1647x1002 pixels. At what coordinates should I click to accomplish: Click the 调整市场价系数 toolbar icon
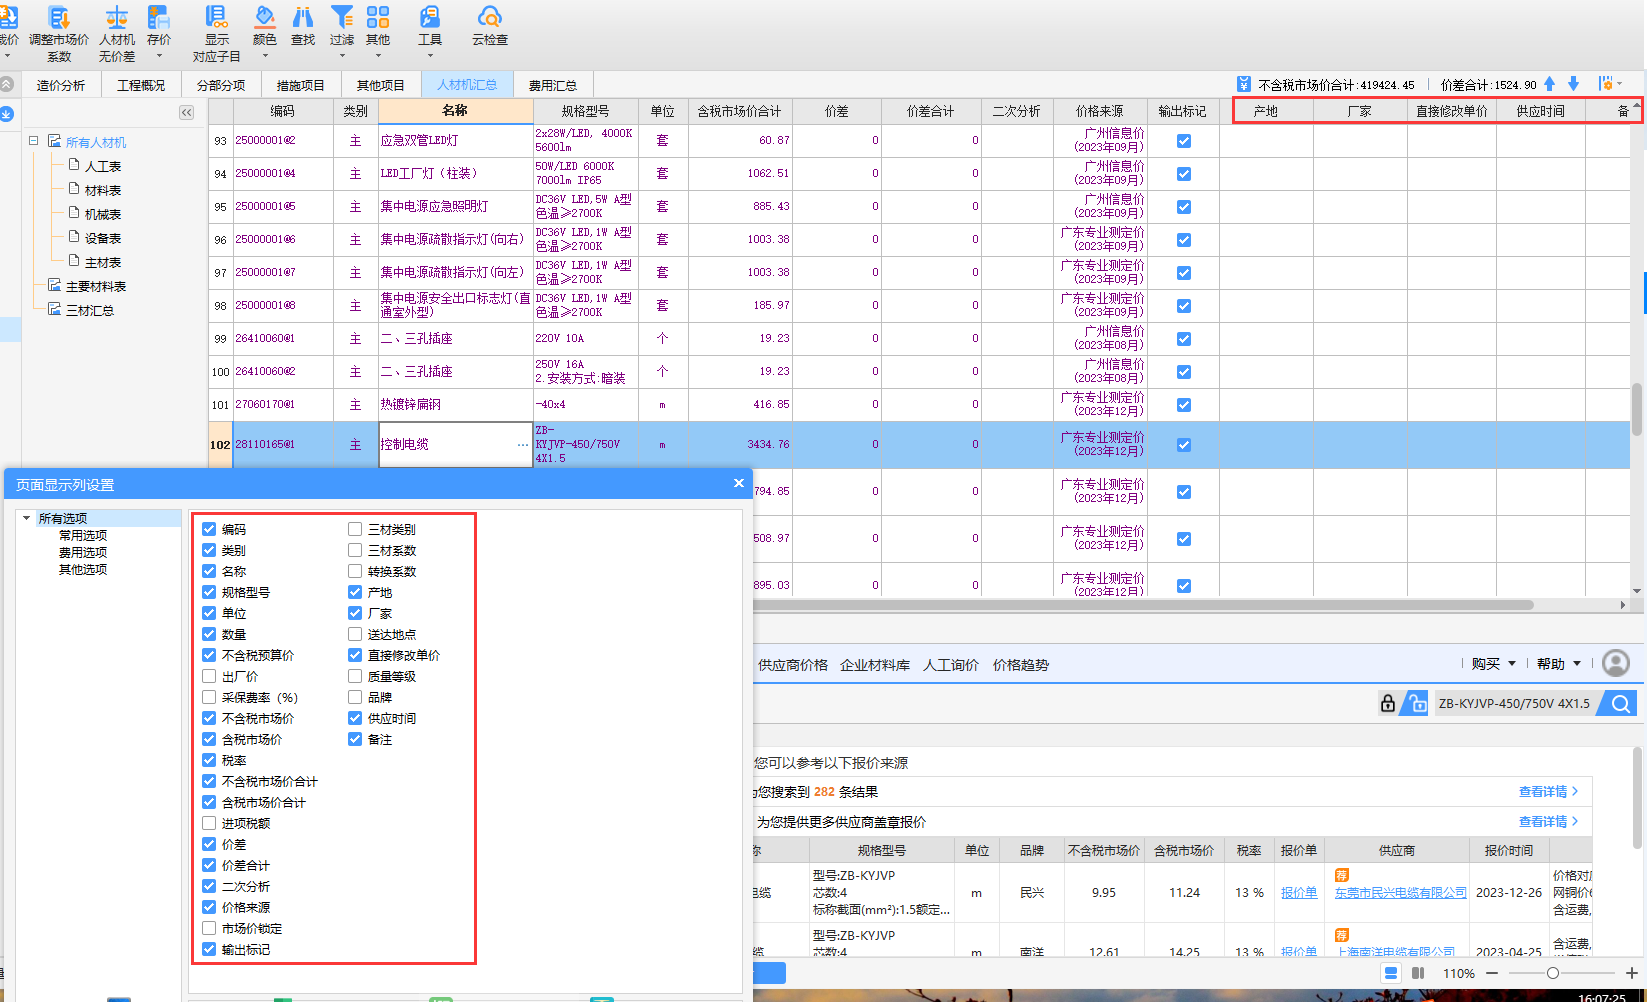click(59, 18)
